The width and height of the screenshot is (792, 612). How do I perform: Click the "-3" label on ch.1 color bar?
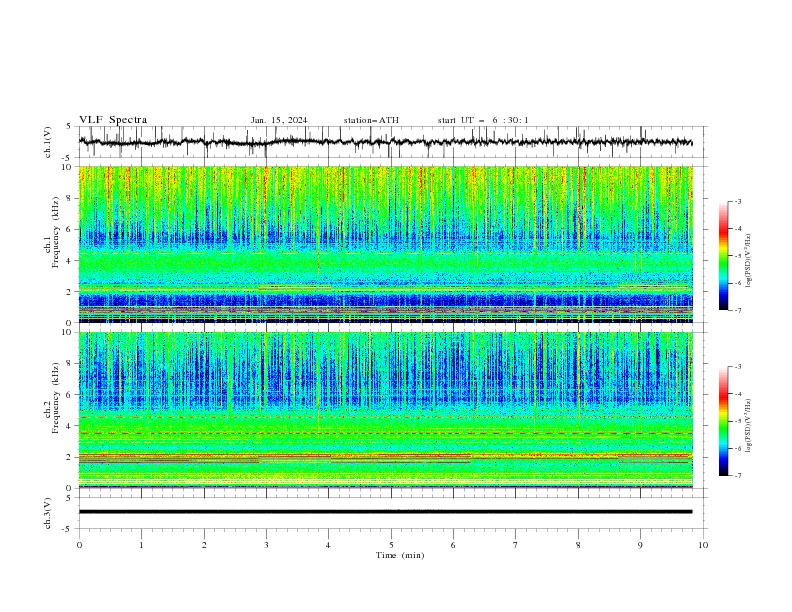click(x=738, y=201)
